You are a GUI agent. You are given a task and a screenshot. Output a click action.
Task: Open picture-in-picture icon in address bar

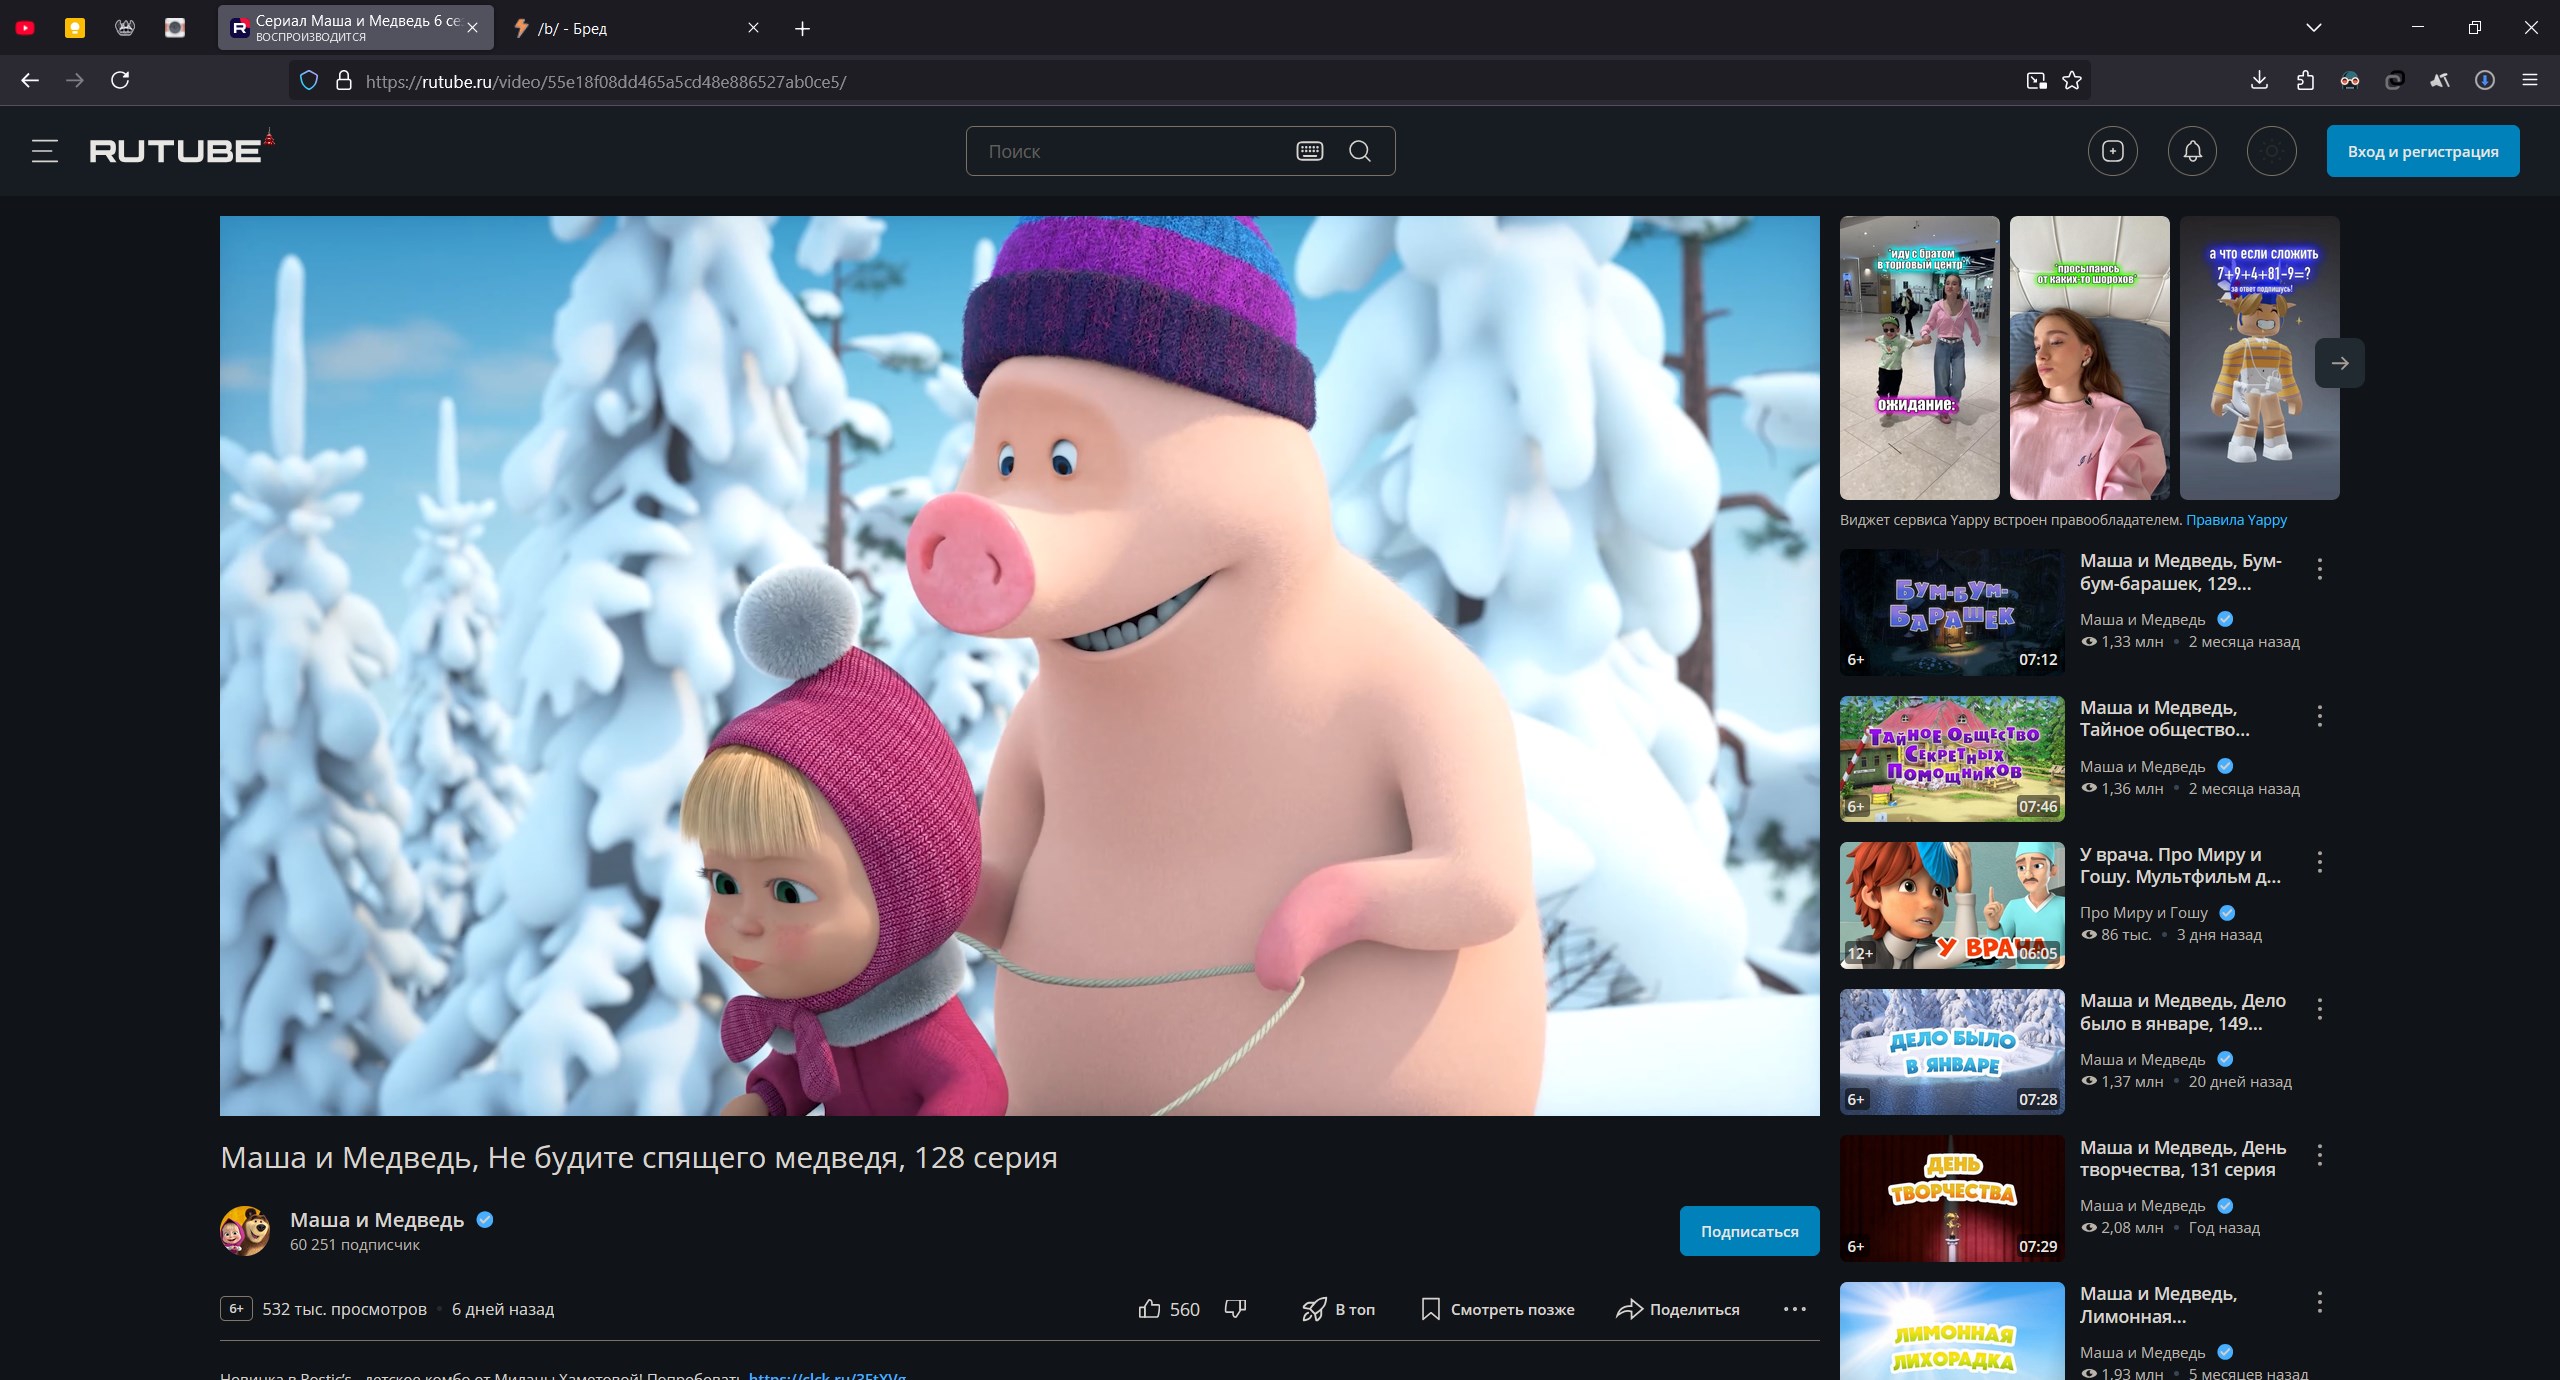pos(2036,81)
